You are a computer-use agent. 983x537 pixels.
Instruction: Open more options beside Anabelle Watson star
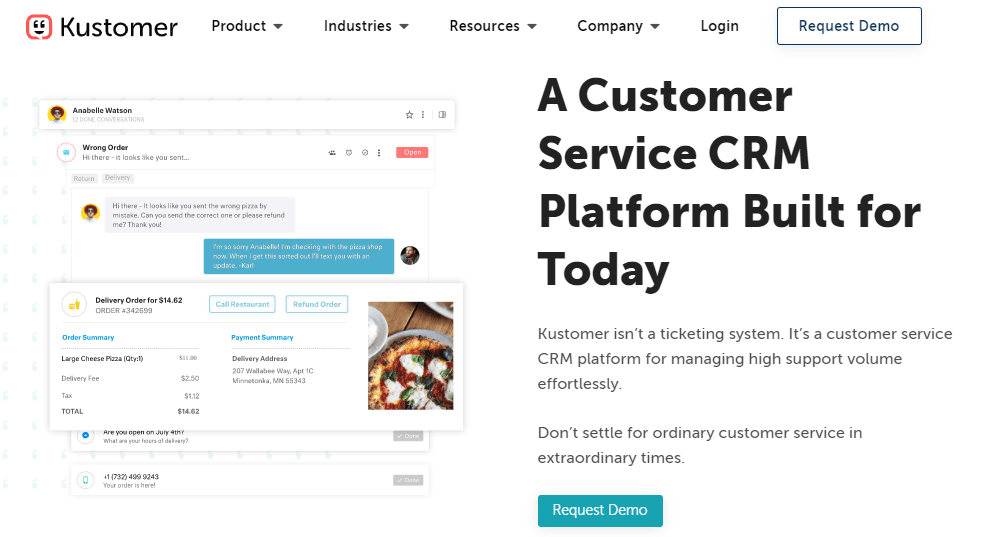tap(423, 115)
